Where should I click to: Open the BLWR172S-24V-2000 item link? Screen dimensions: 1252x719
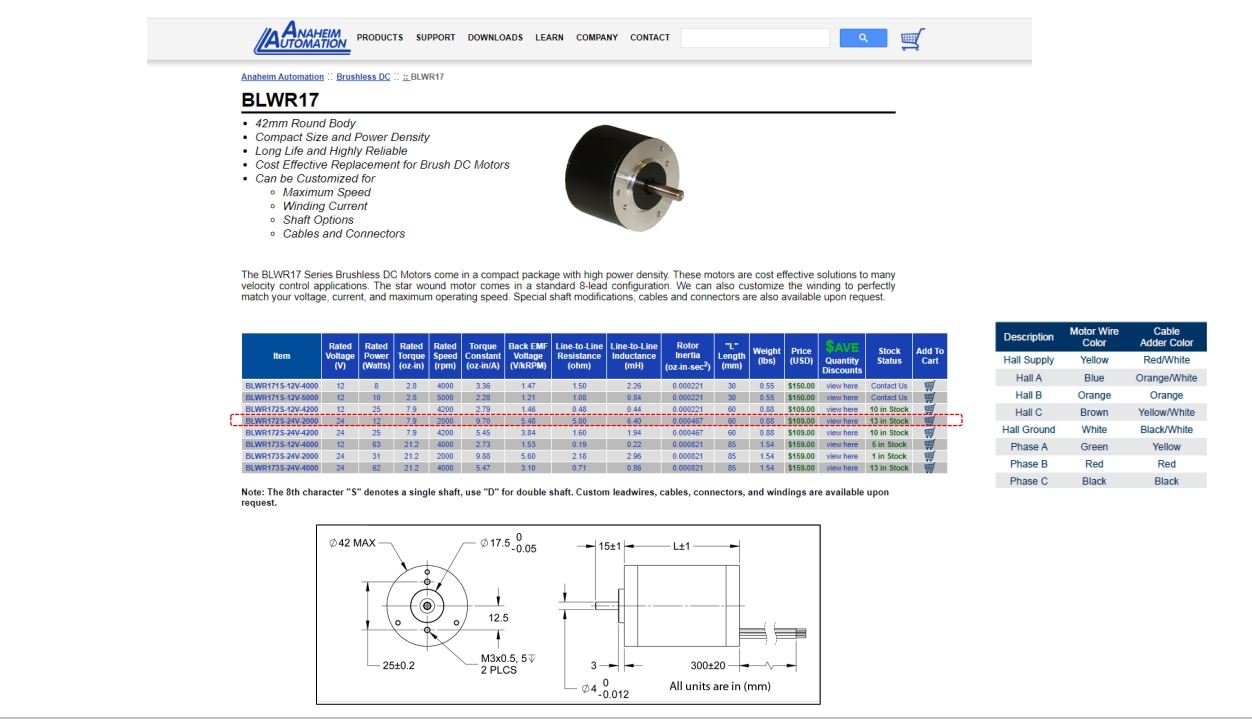coord(282,421)
